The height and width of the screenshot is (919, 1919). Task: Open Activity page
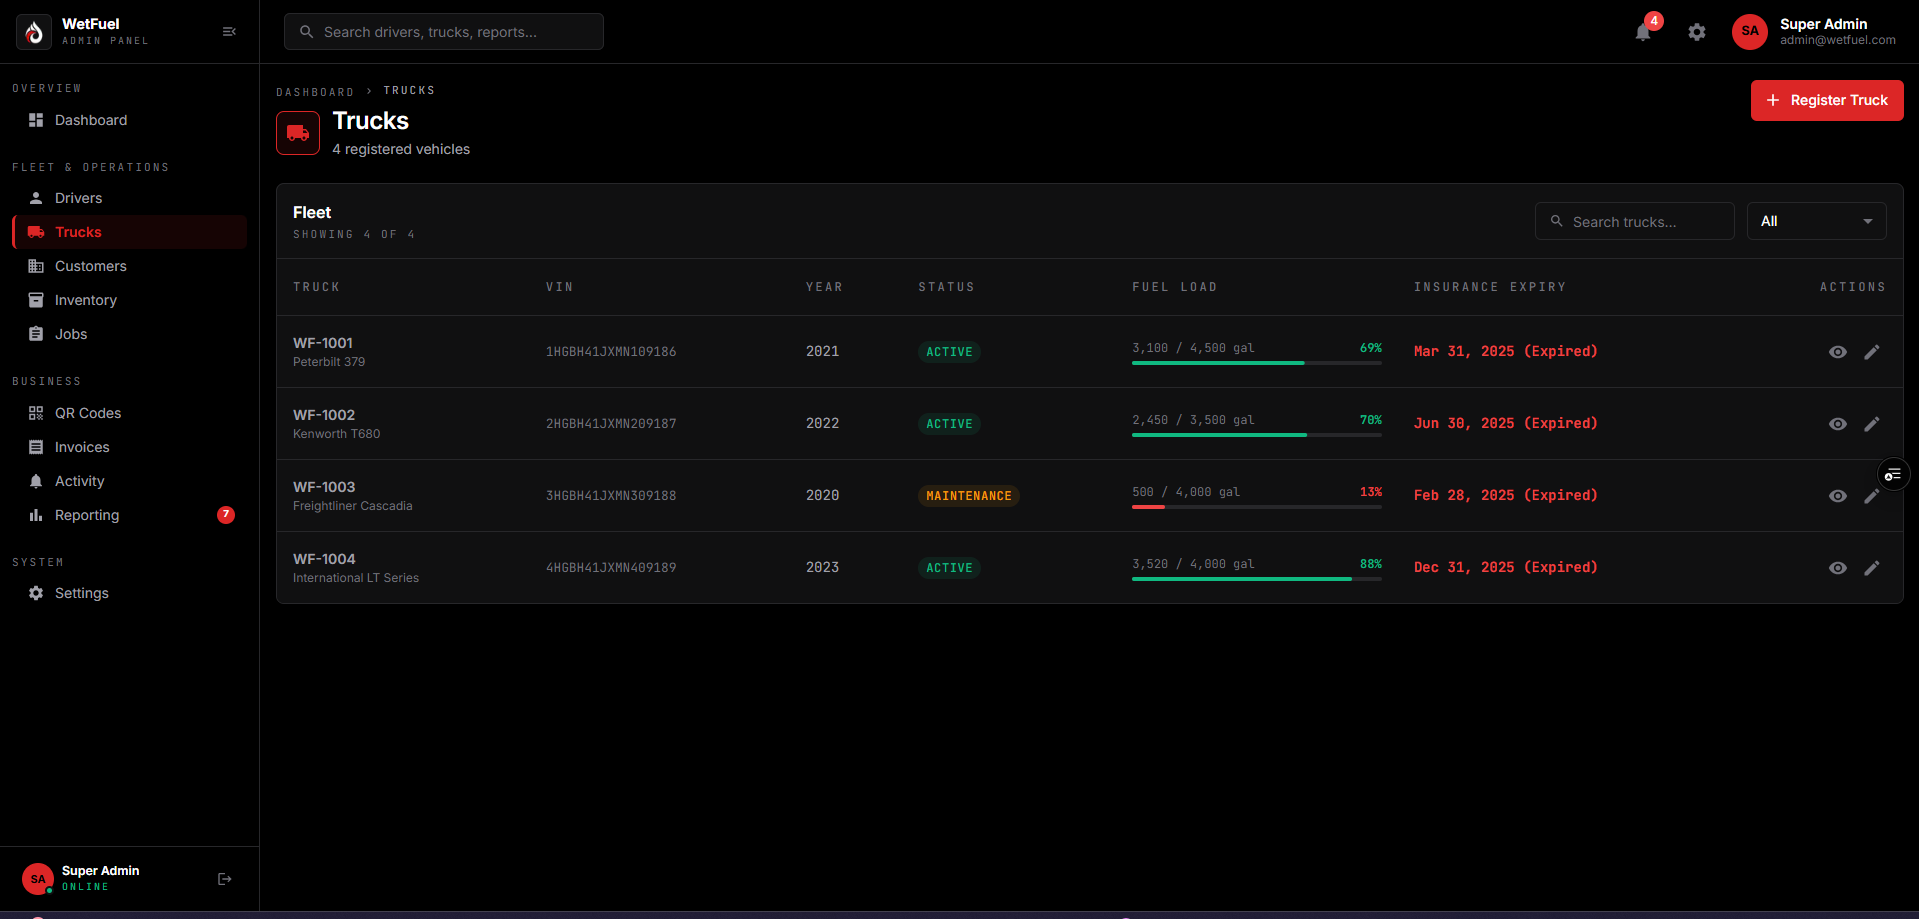coord(129,481)
